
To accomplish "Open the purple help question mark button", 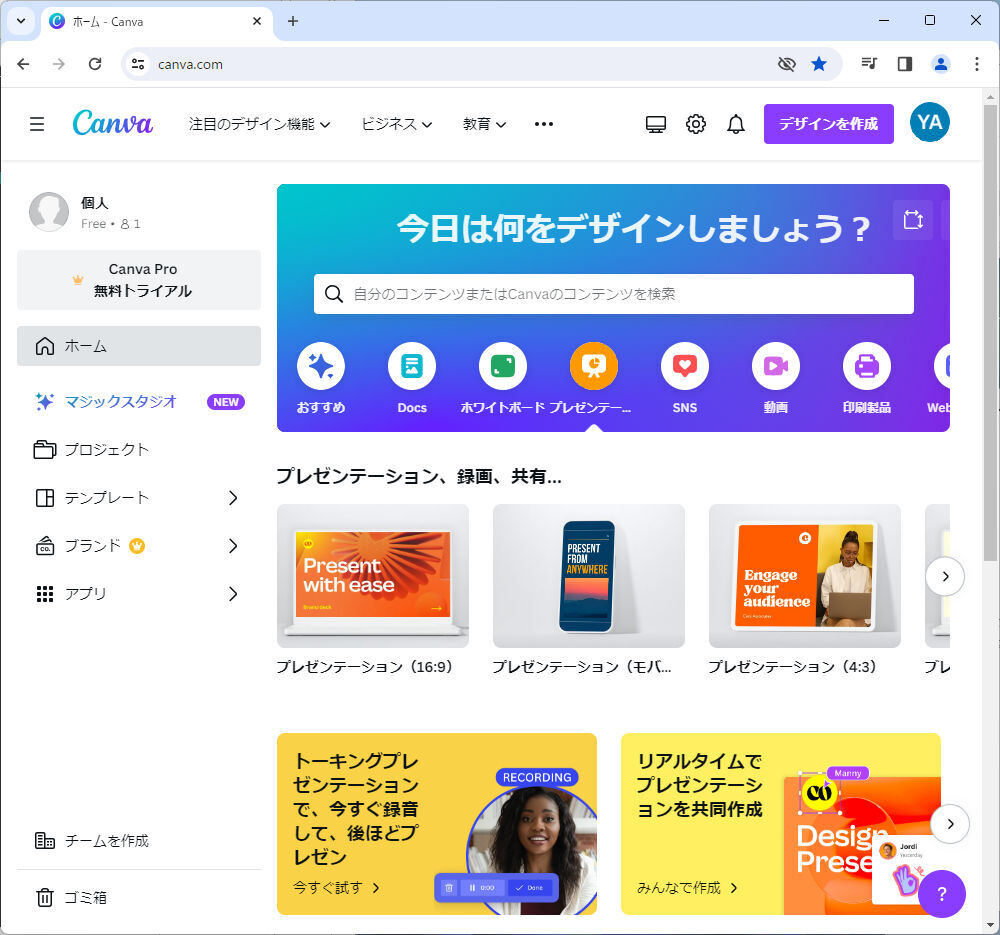I will (x=942, y=894).
